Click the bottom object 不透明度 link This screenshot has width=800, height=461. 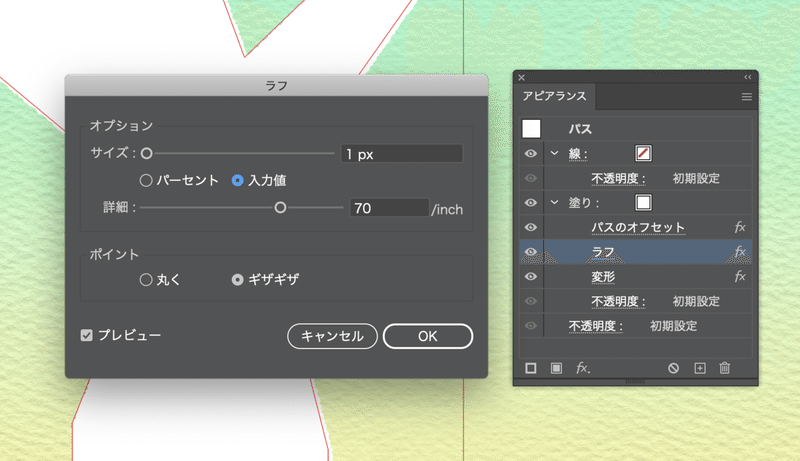596,326
